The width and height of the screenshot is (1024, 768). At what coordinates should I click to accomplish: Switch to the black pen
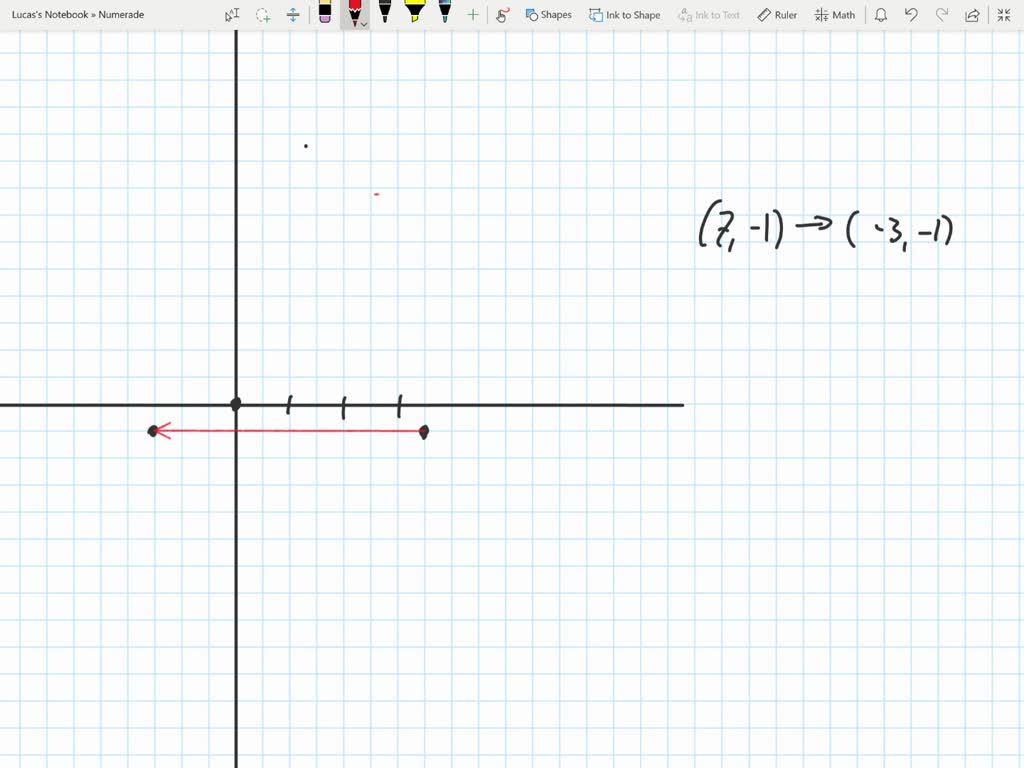point(385,14)
